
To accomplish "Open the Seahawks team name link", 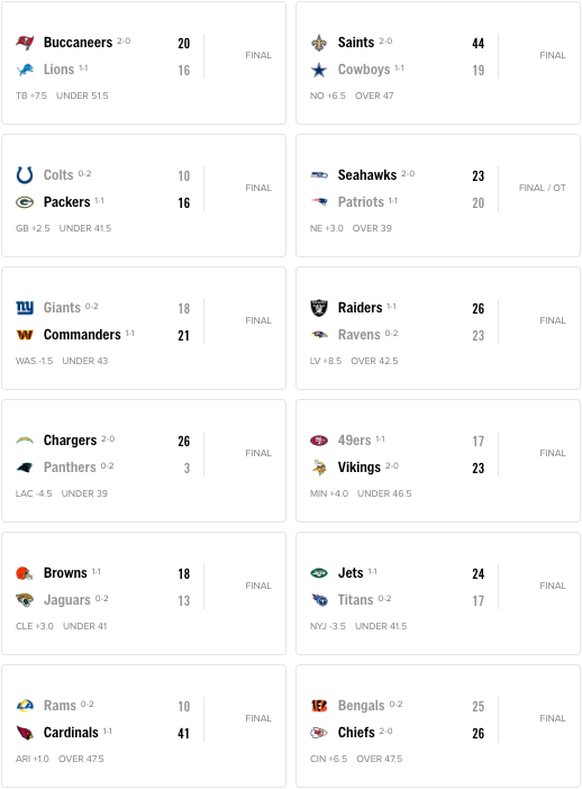I will pyautogui.click(x=367, y=175).
